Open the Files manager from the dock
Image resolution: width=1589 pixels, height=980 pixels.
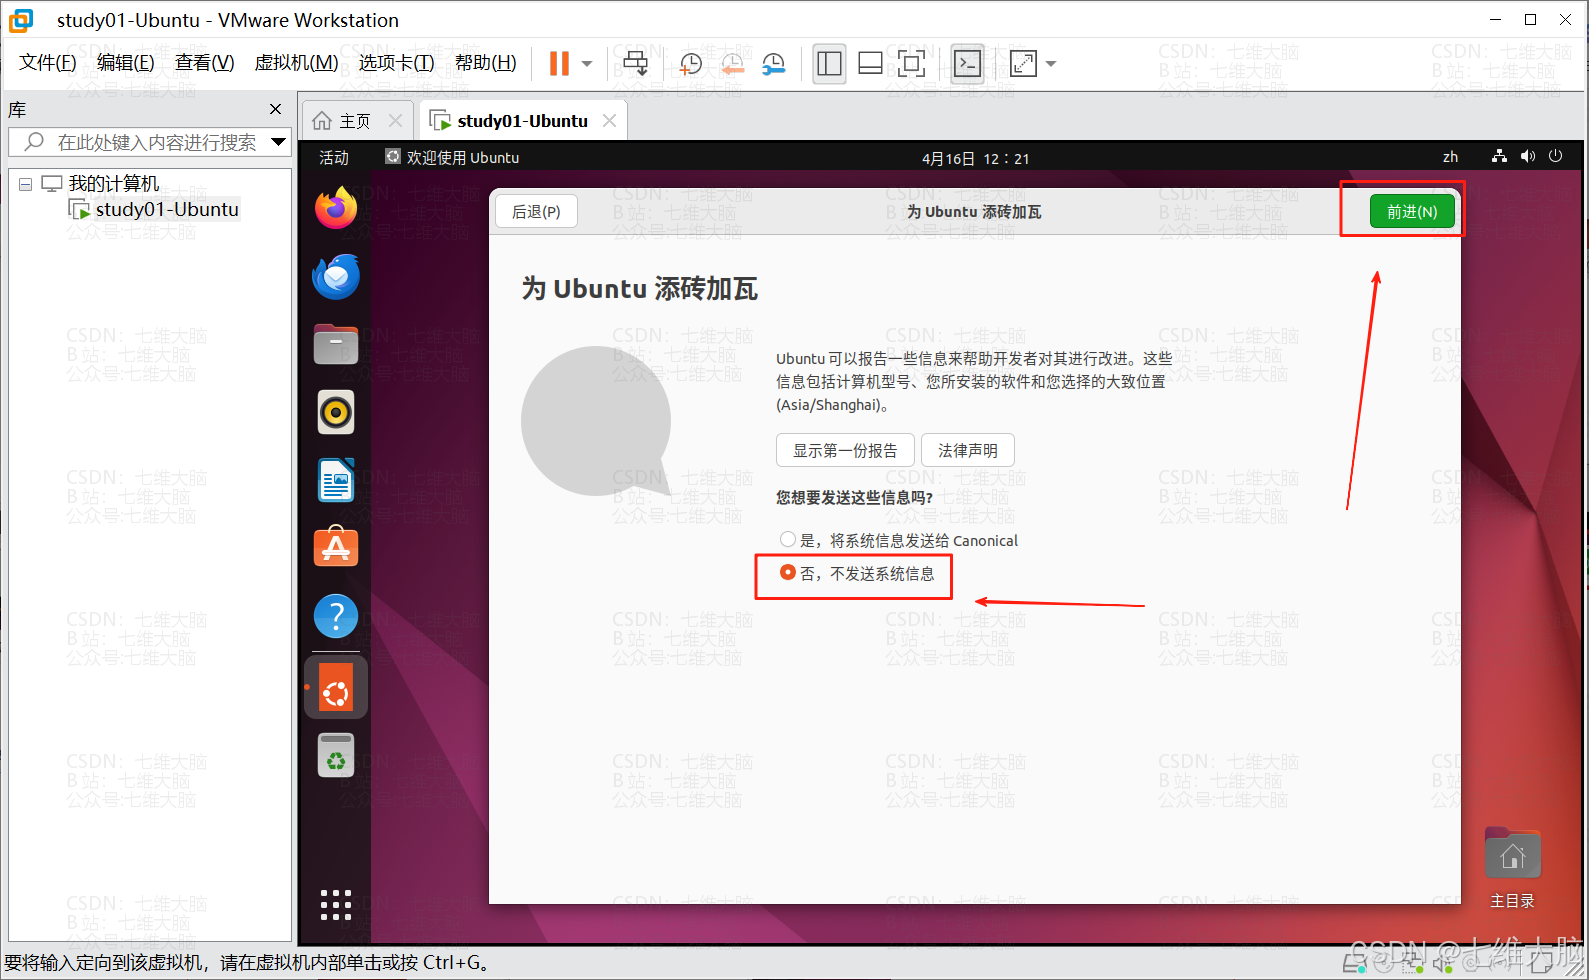[336, 344]
